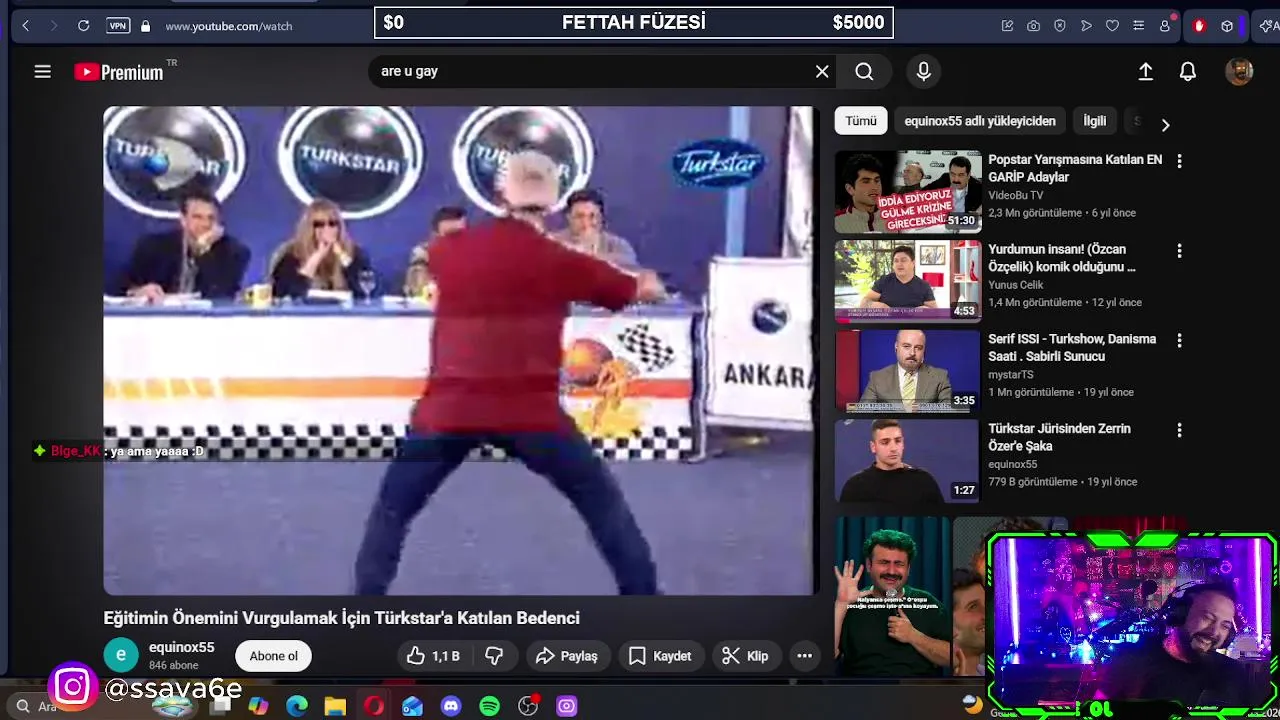Open the upload/create video icon

1146,71
